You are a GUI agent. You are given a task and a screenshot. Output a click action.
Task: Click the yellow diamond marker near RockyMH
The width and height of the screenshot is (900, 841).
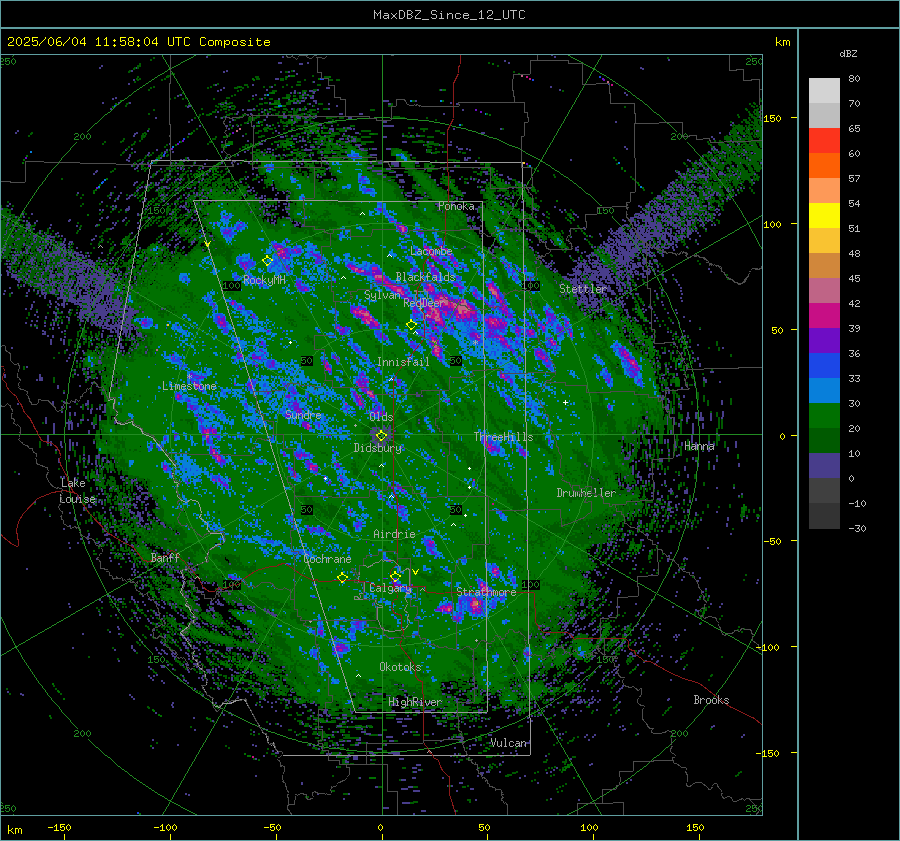pos(267,261)
